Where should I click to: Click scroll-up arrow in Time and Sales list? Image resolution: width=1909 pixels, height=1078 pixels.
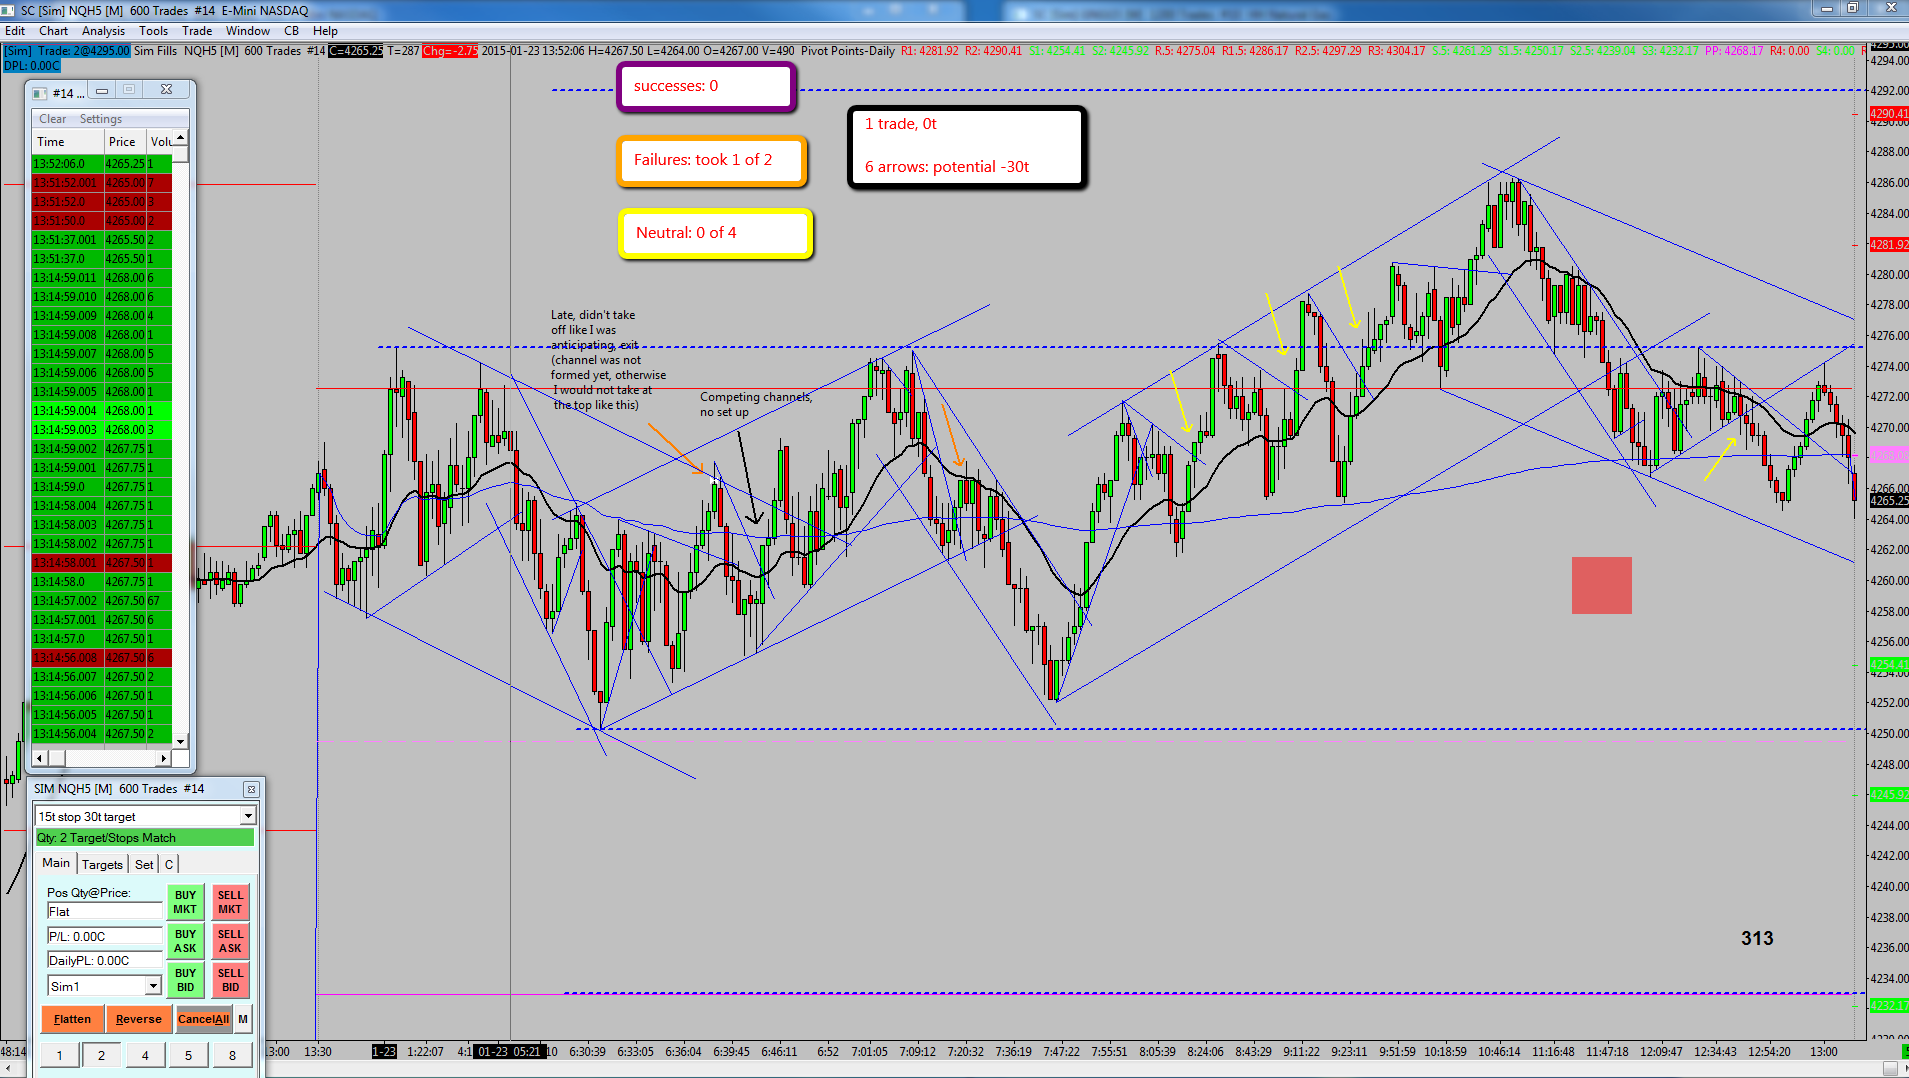pyautogui.click(x=180, y=138)
